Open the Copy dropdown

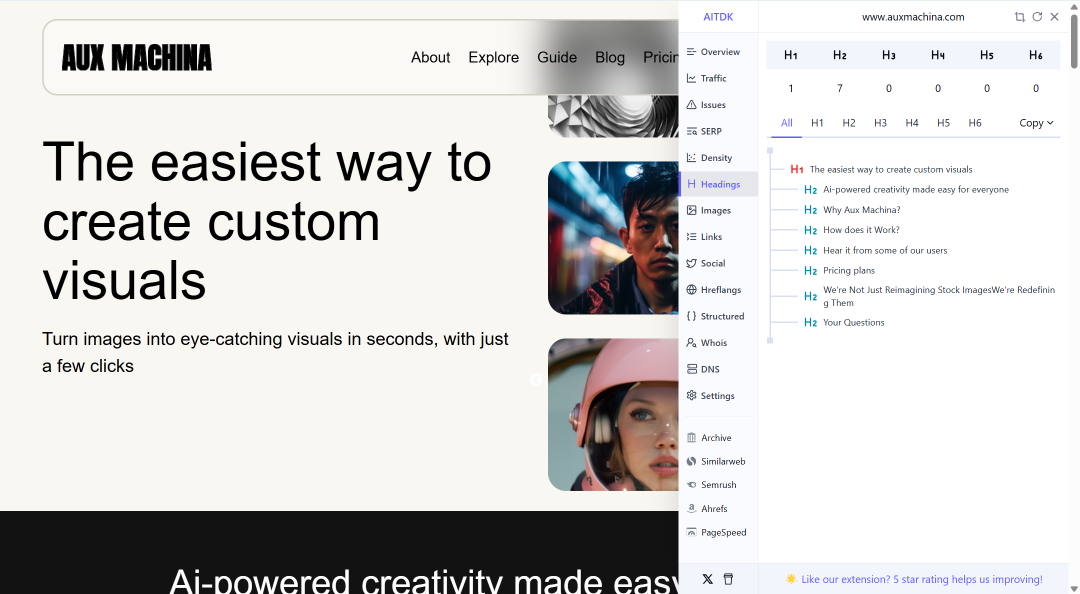1036,123
